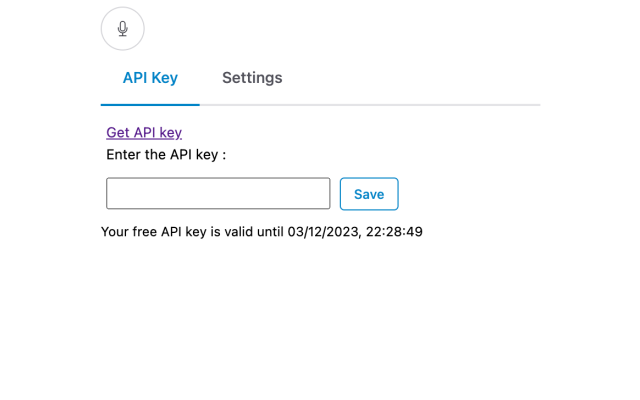Click the expiry time 22:28:49

[x=394, y=232]
